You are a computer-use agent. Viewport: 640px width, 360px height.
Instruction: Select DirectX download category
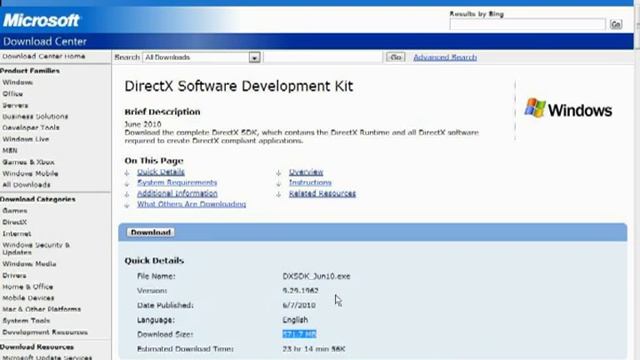click(x=15, y=222)
